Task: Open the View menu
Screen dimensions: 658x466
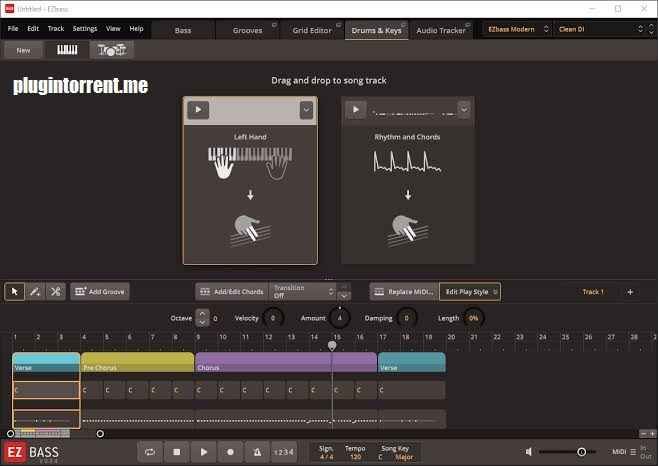Action: 113,29
